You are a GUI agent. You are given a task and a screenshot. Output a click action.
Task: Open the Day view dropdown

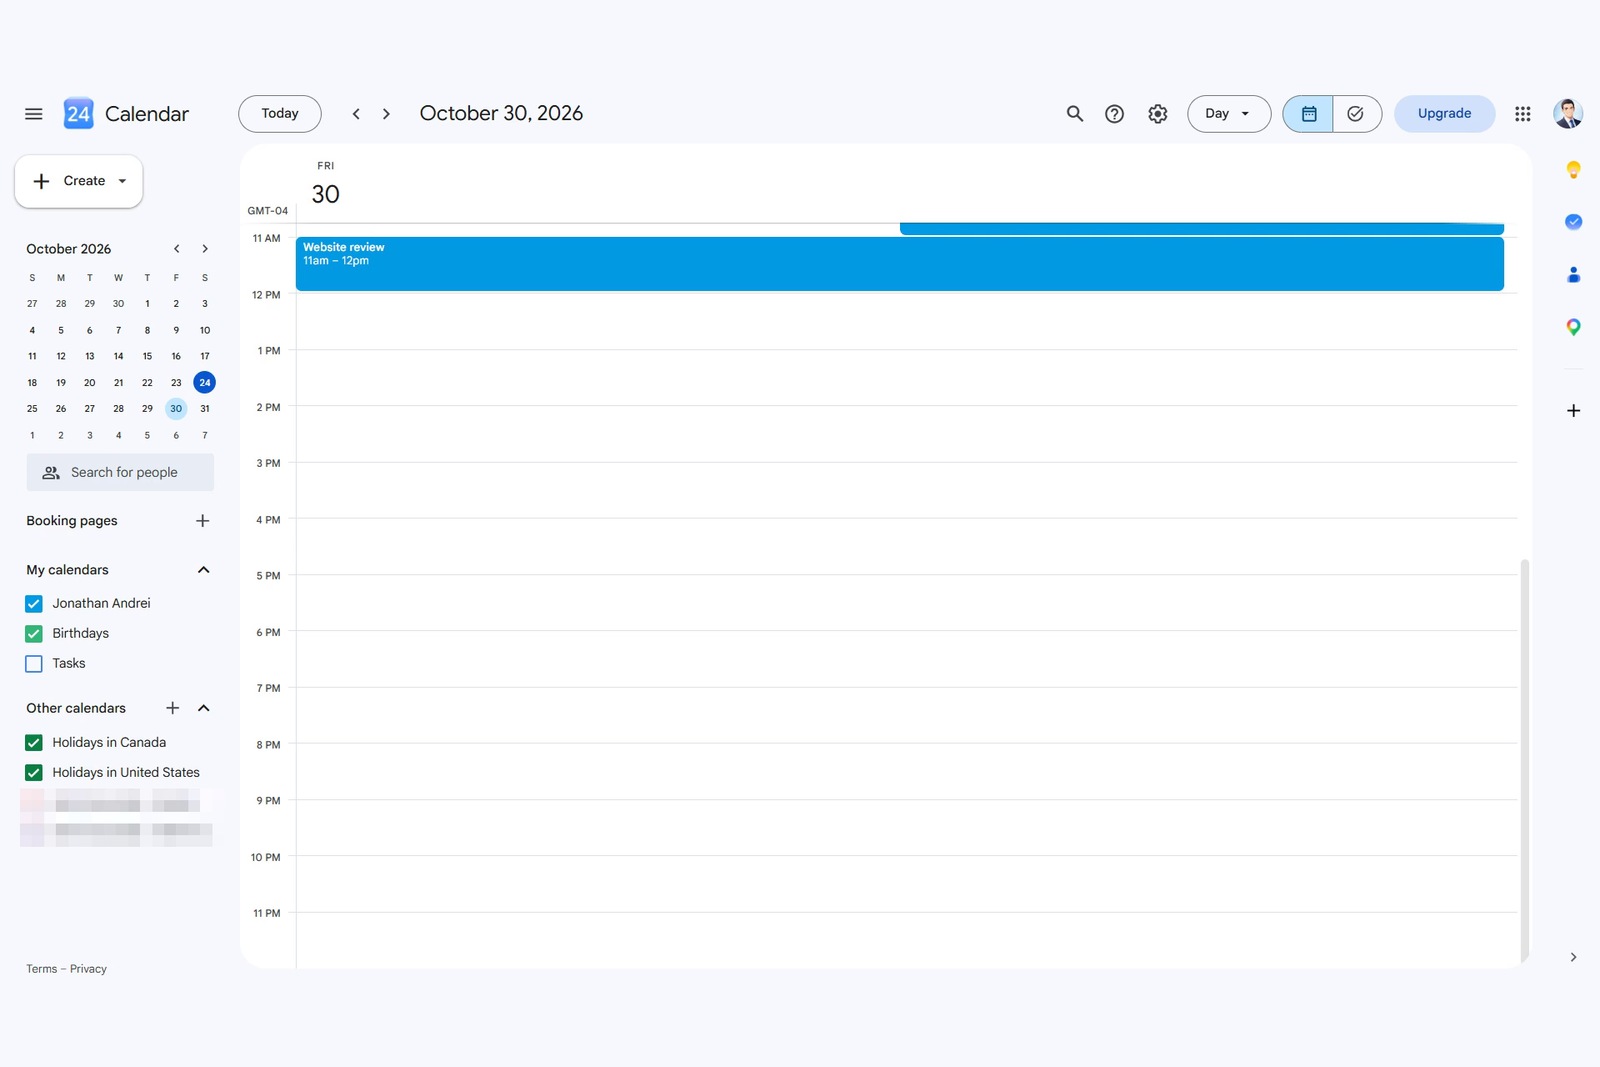click(x=1229, y=114)
